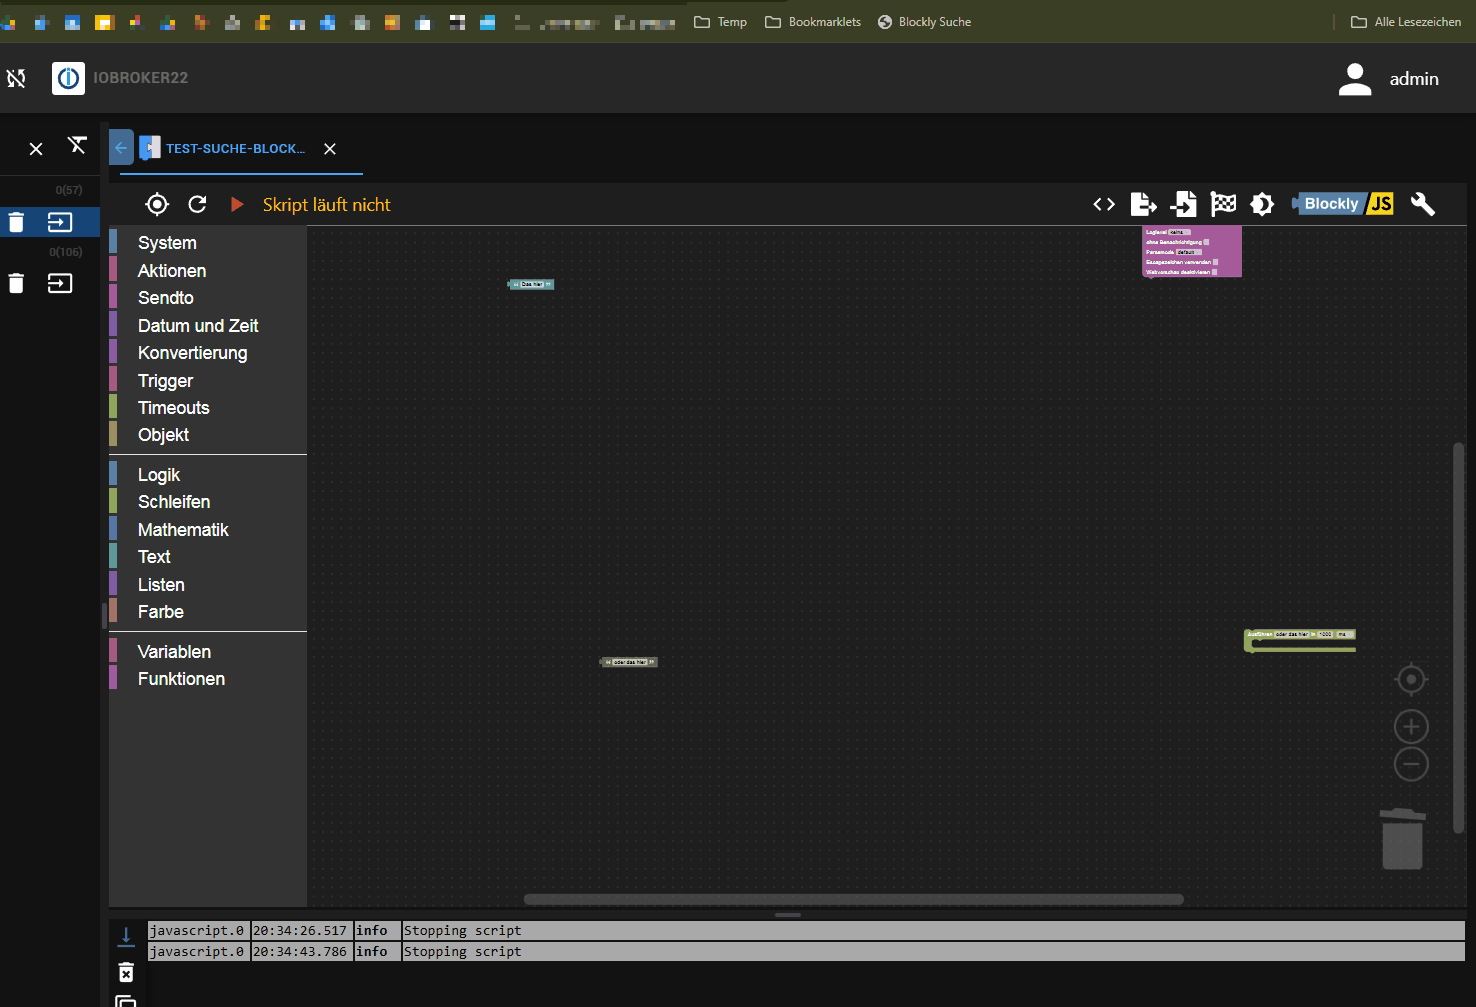Open the Alle Lesezeichen folder
The width and height of the screenshot is (1476, 1007).
pos(1406,22)
